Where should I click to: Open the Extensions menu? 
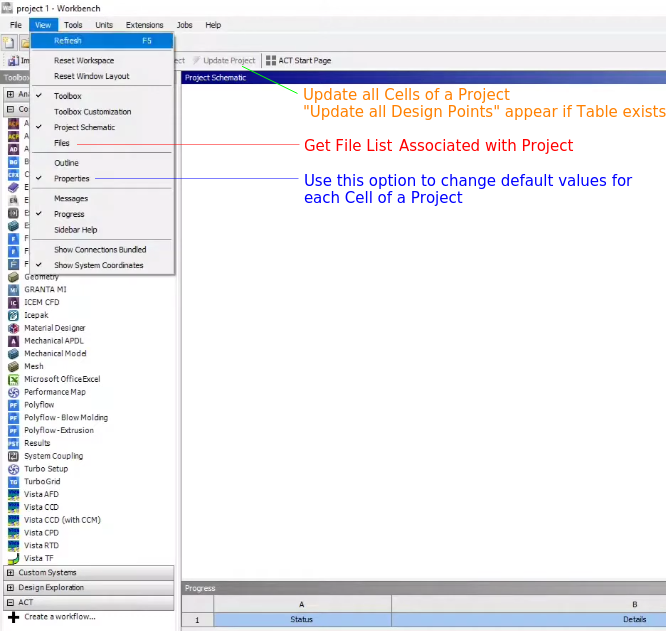[144, 24]
